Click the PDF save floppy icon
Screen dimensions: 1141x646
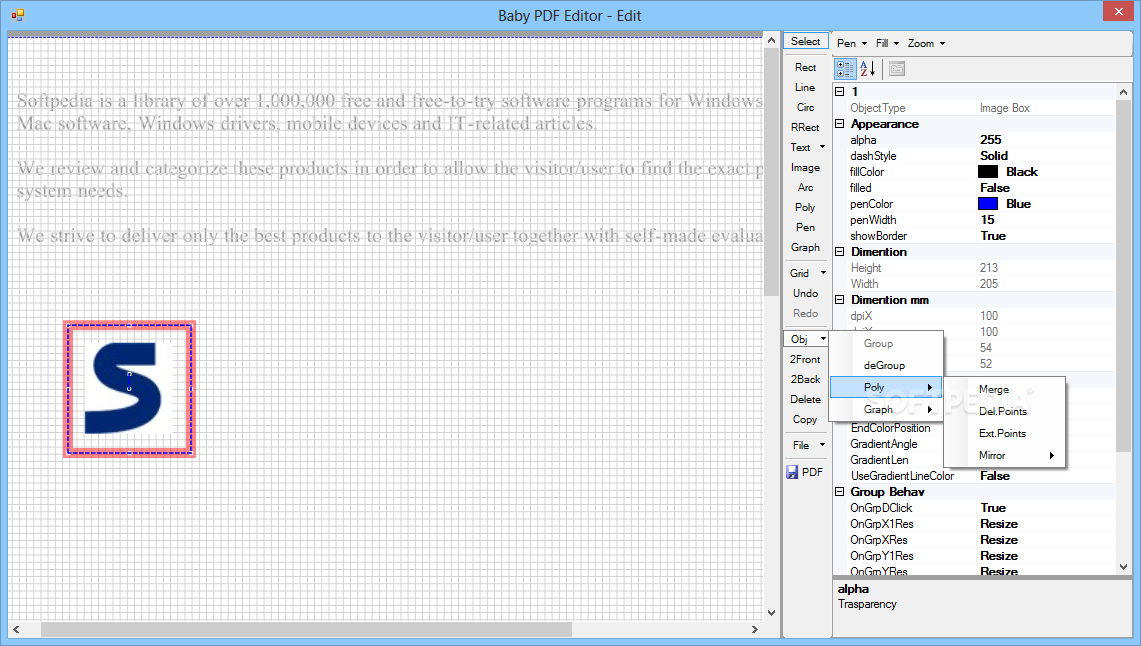(792, 472)
